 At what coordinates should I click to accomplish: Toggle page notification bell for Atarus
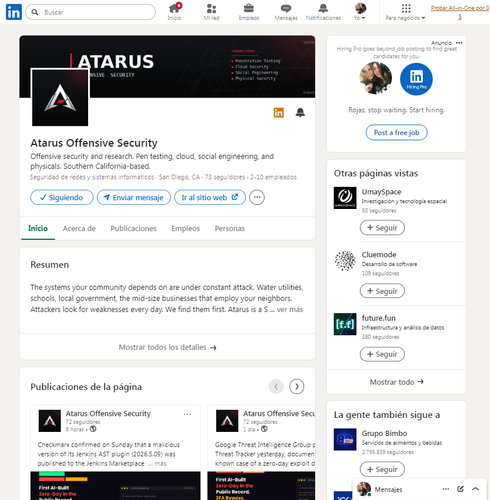click(x=300, y=113)
